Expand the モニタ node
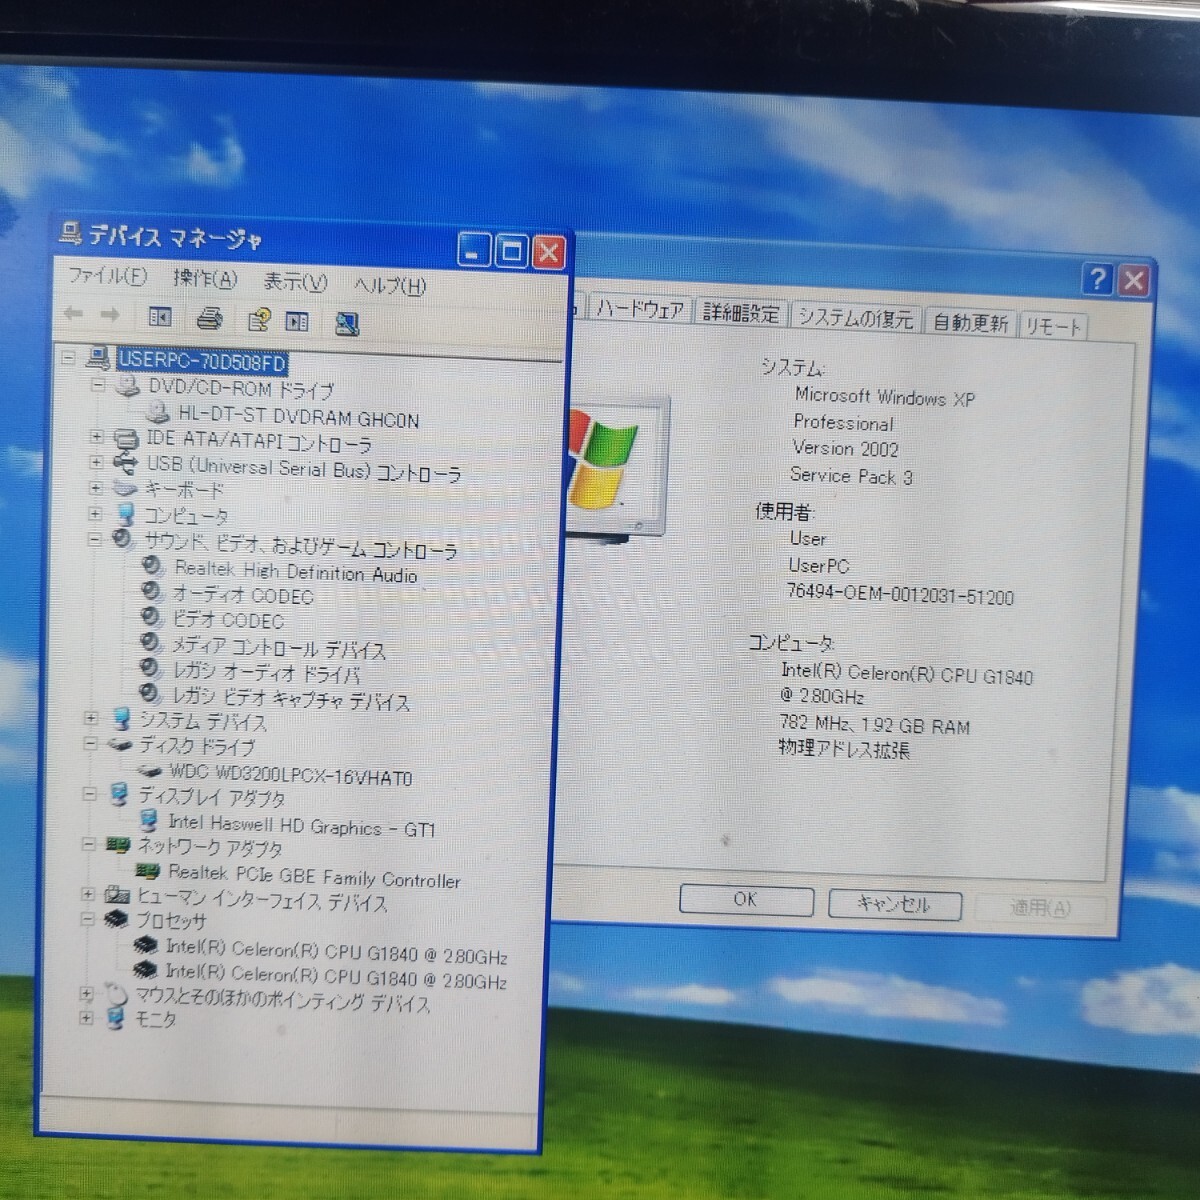Screen dimensions: 1200x1200 click(87, 1018)
